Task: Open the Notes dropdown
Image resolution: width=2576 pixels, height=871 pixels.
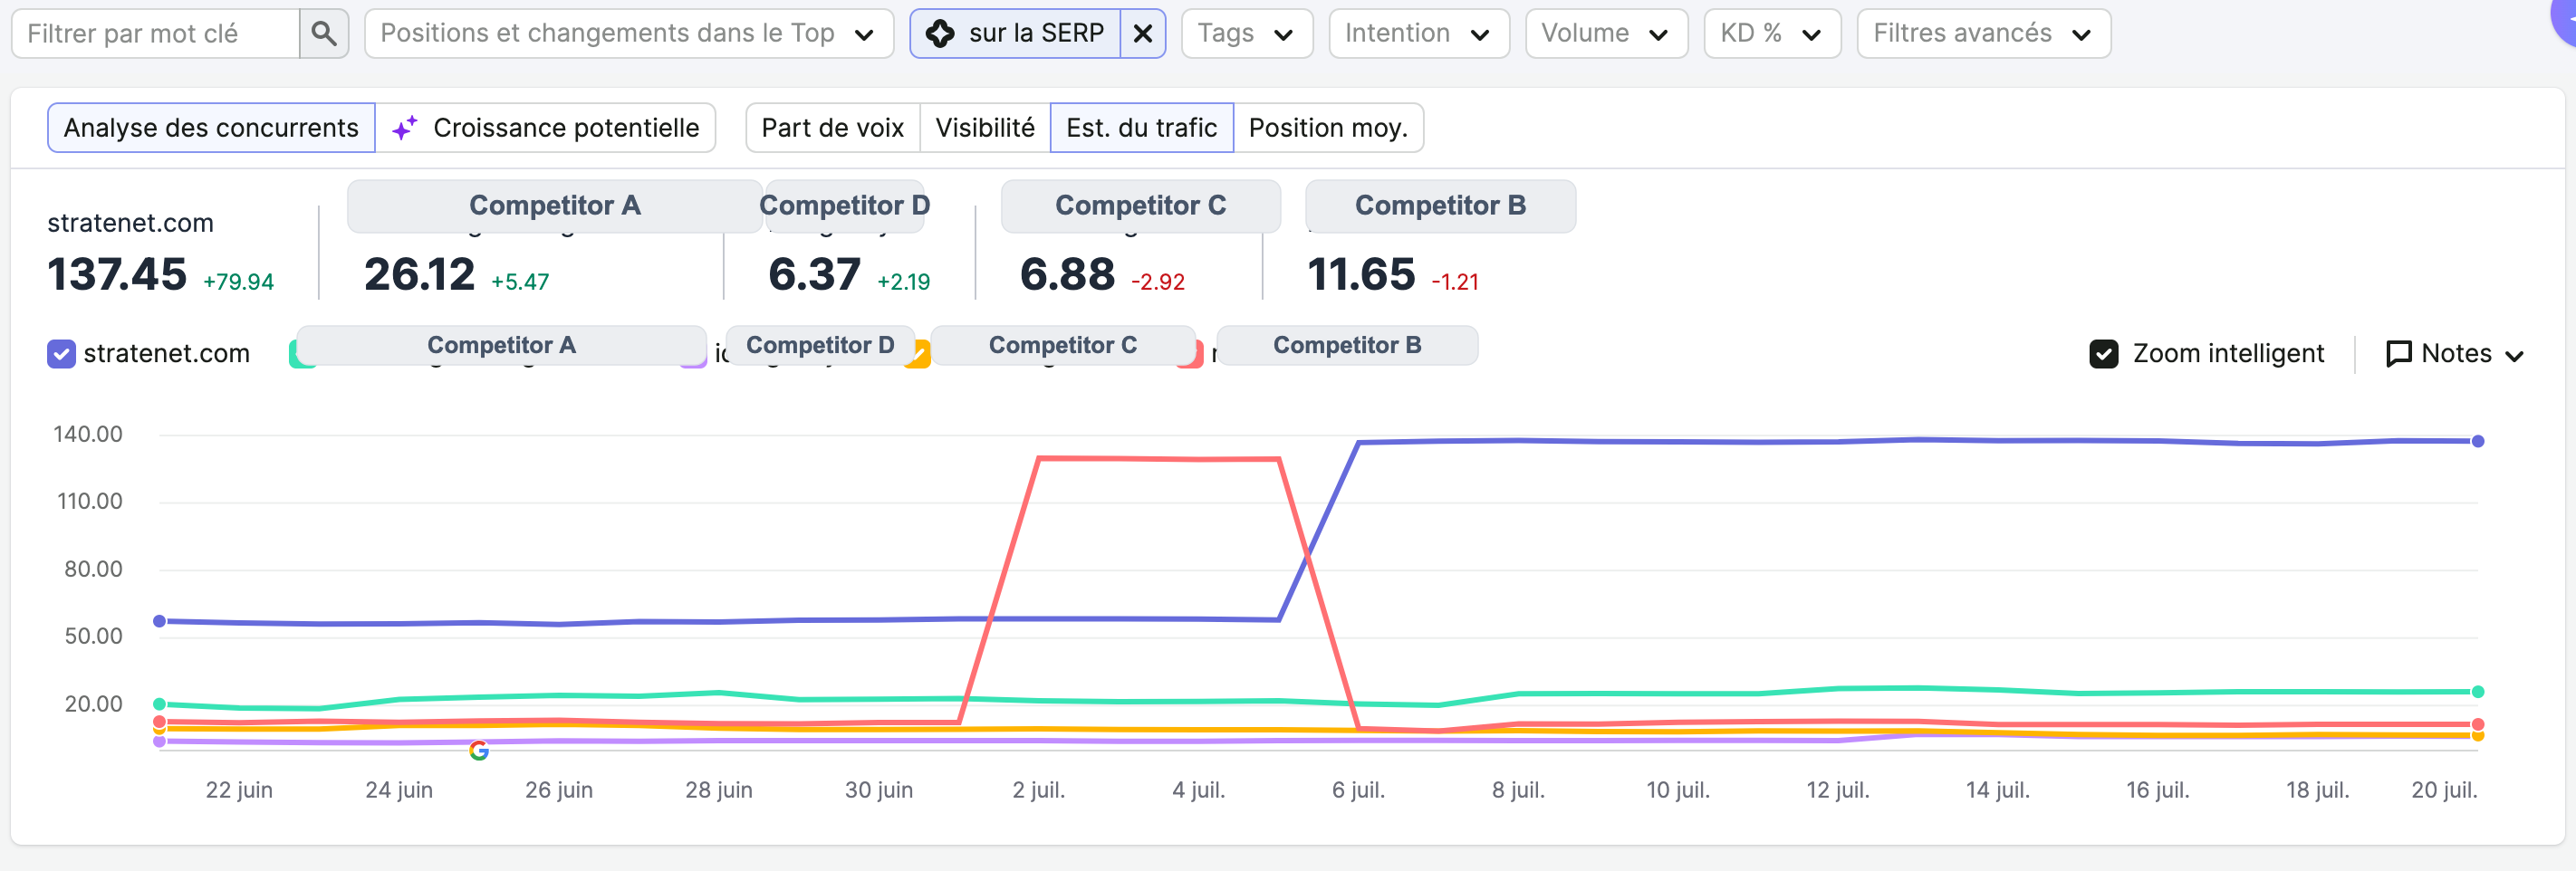Action: (x=2455, y=354)
